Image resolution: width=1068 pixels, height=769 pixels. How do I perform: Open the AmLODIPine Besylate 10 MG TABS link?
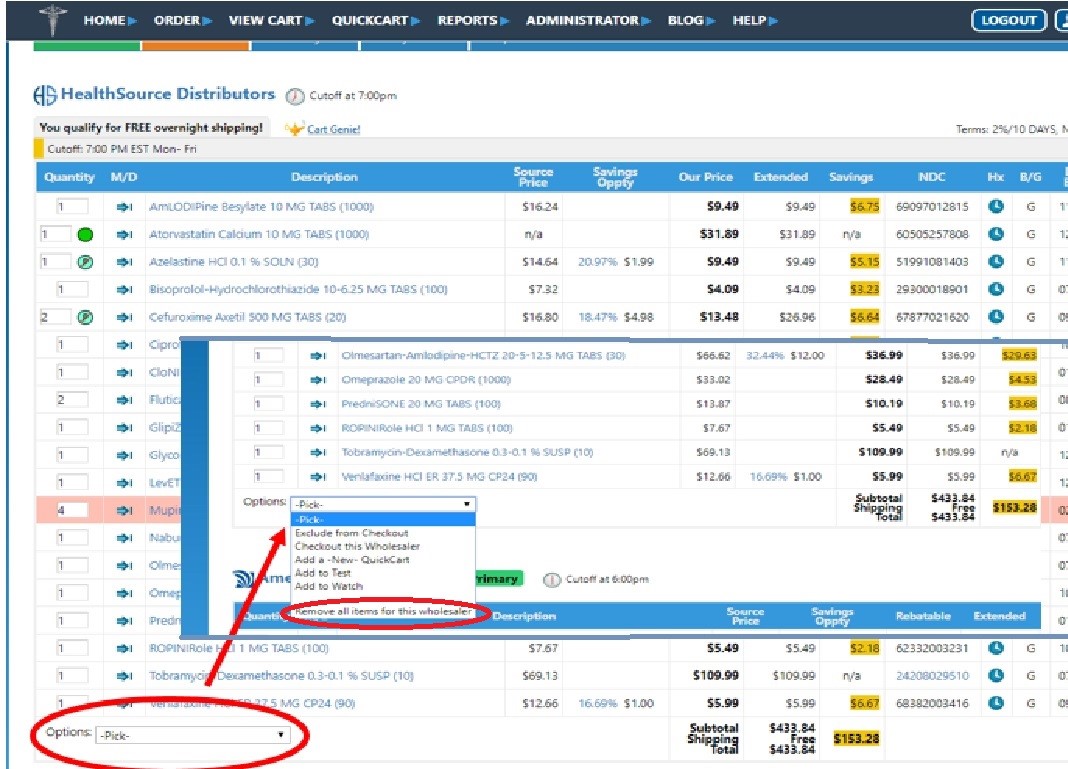(262, 207)
